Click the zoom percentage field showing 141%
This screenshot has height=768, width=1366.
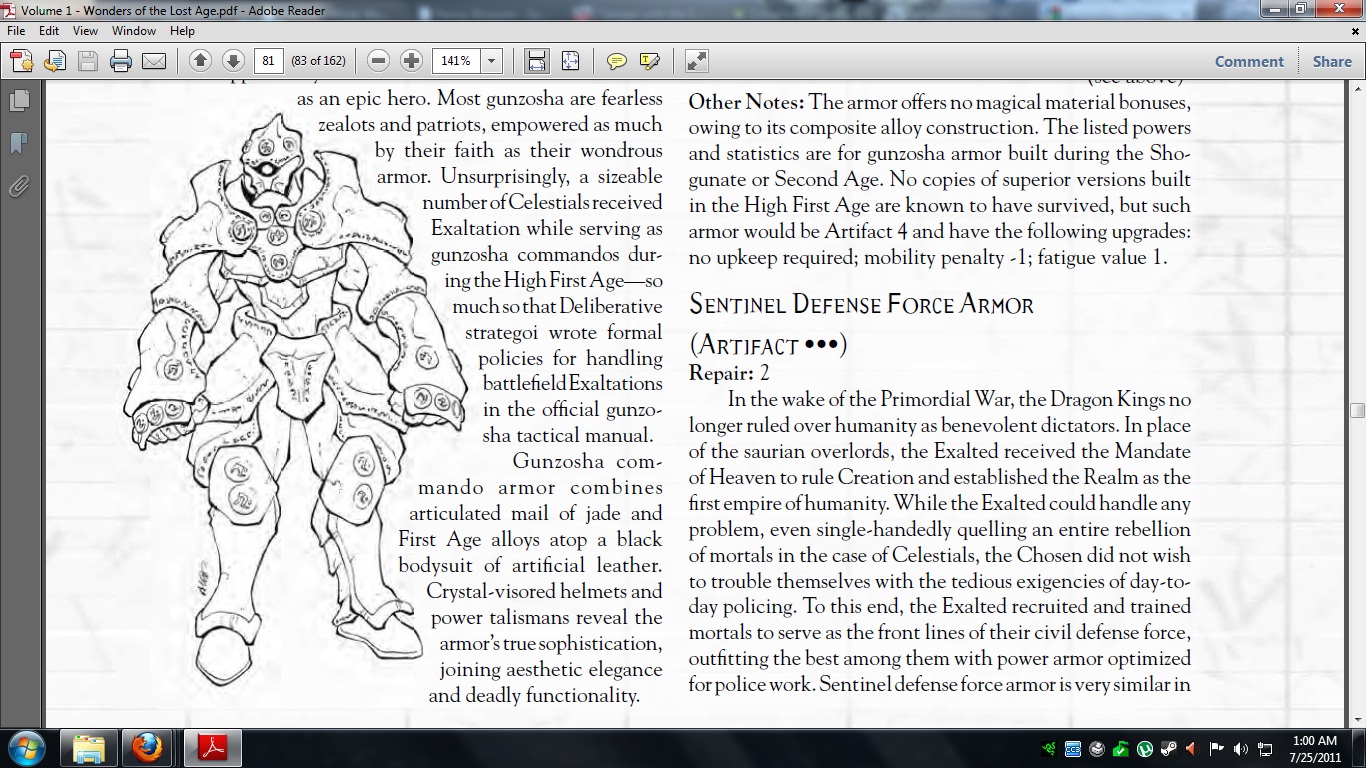457,61
